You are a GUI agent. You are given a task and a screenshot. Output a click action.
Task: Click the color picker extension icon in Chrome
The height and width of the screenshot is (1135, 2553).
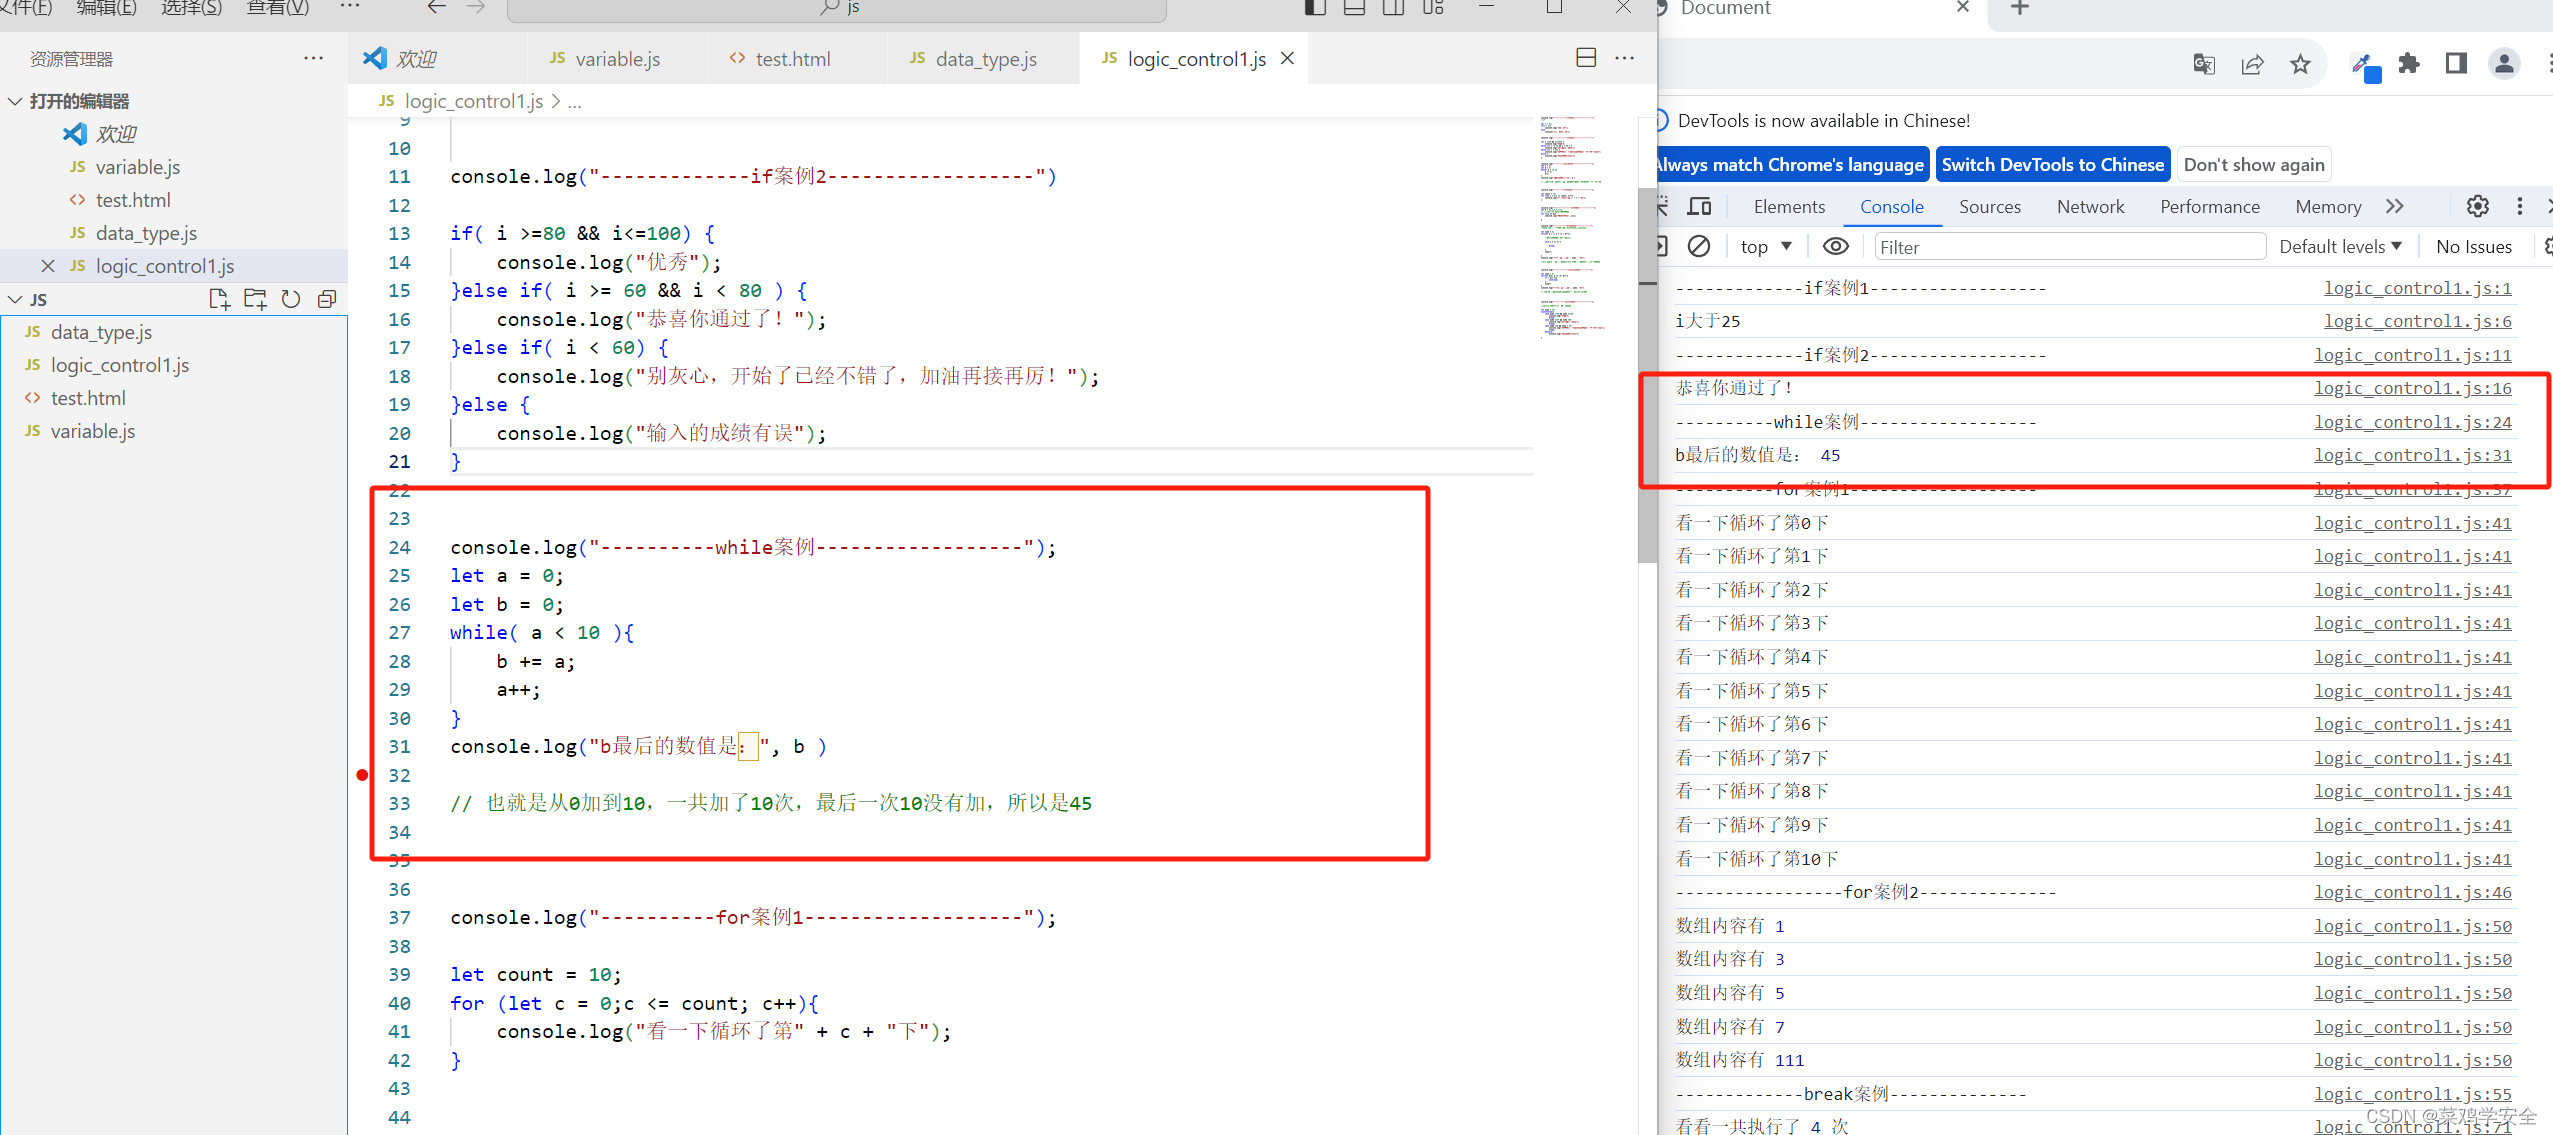coord(2364,66)
